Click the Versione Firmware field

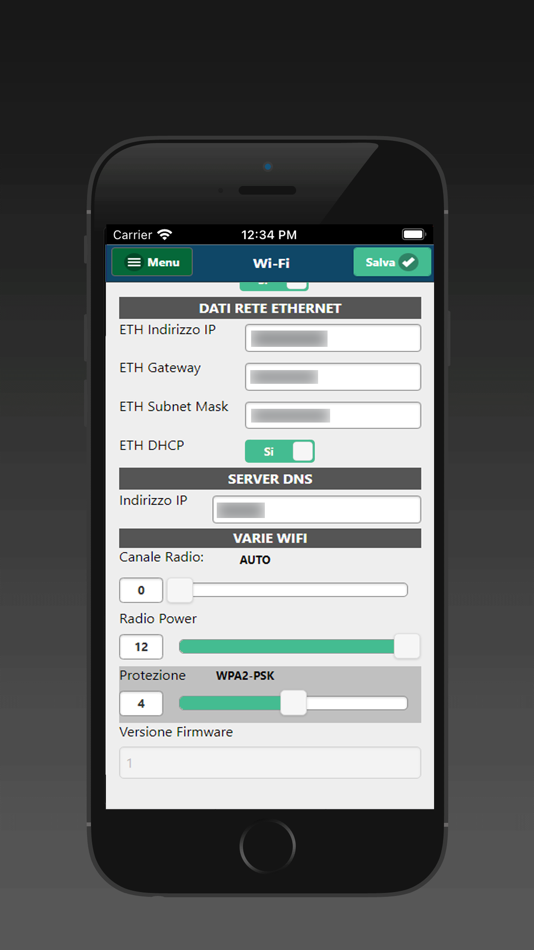[x=270, y=763]
